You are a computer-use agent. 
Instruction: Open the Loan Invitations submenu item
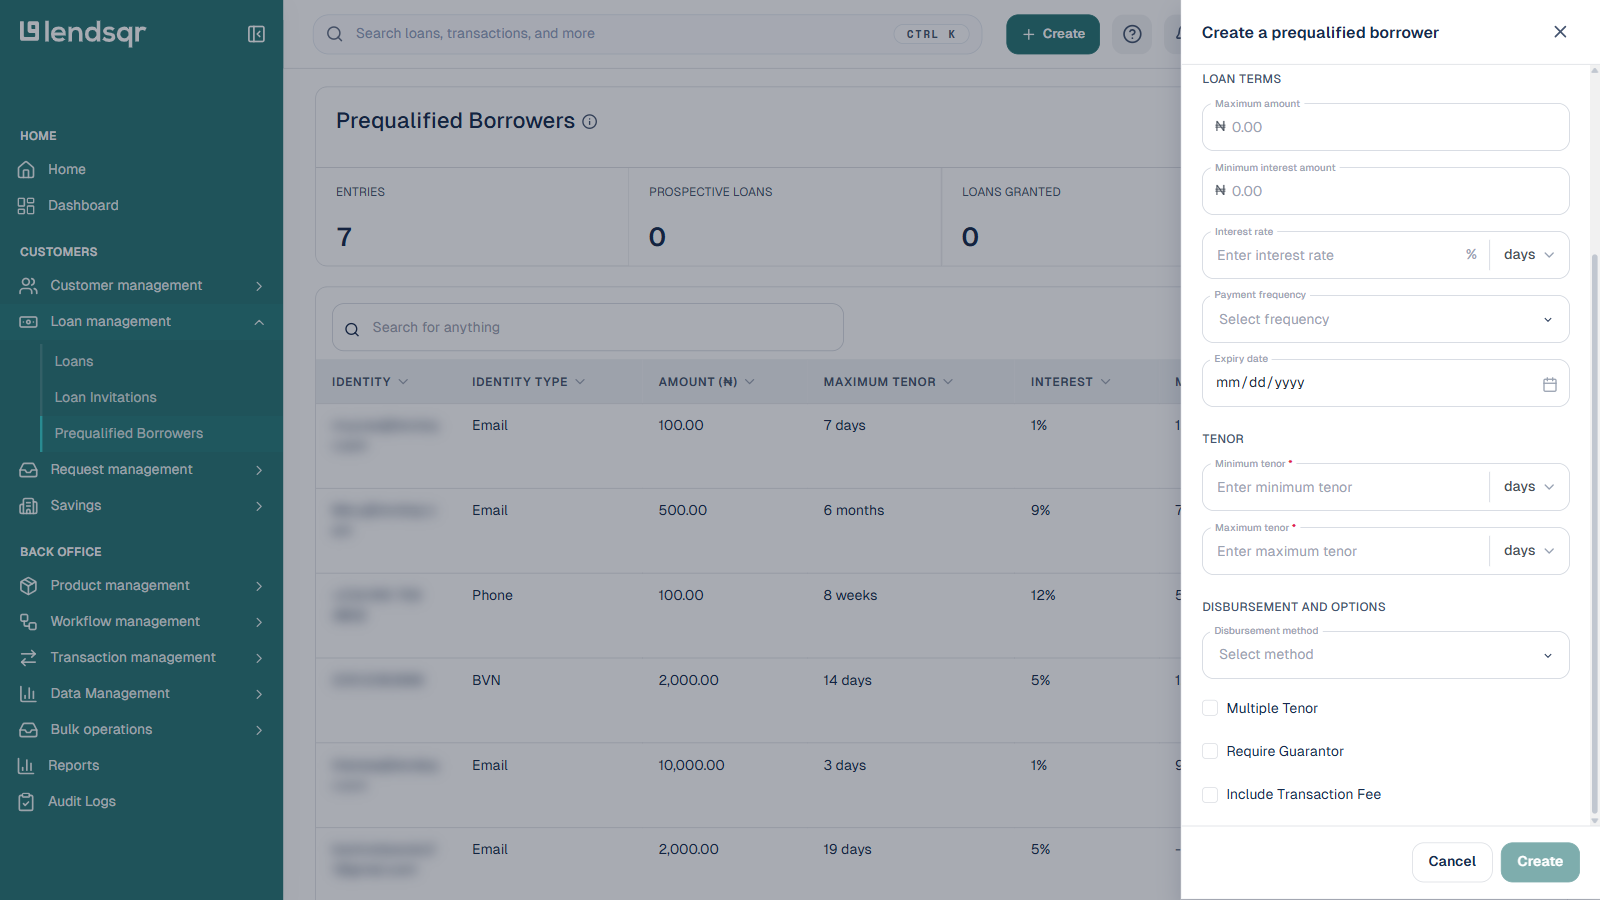click(106, 398)
